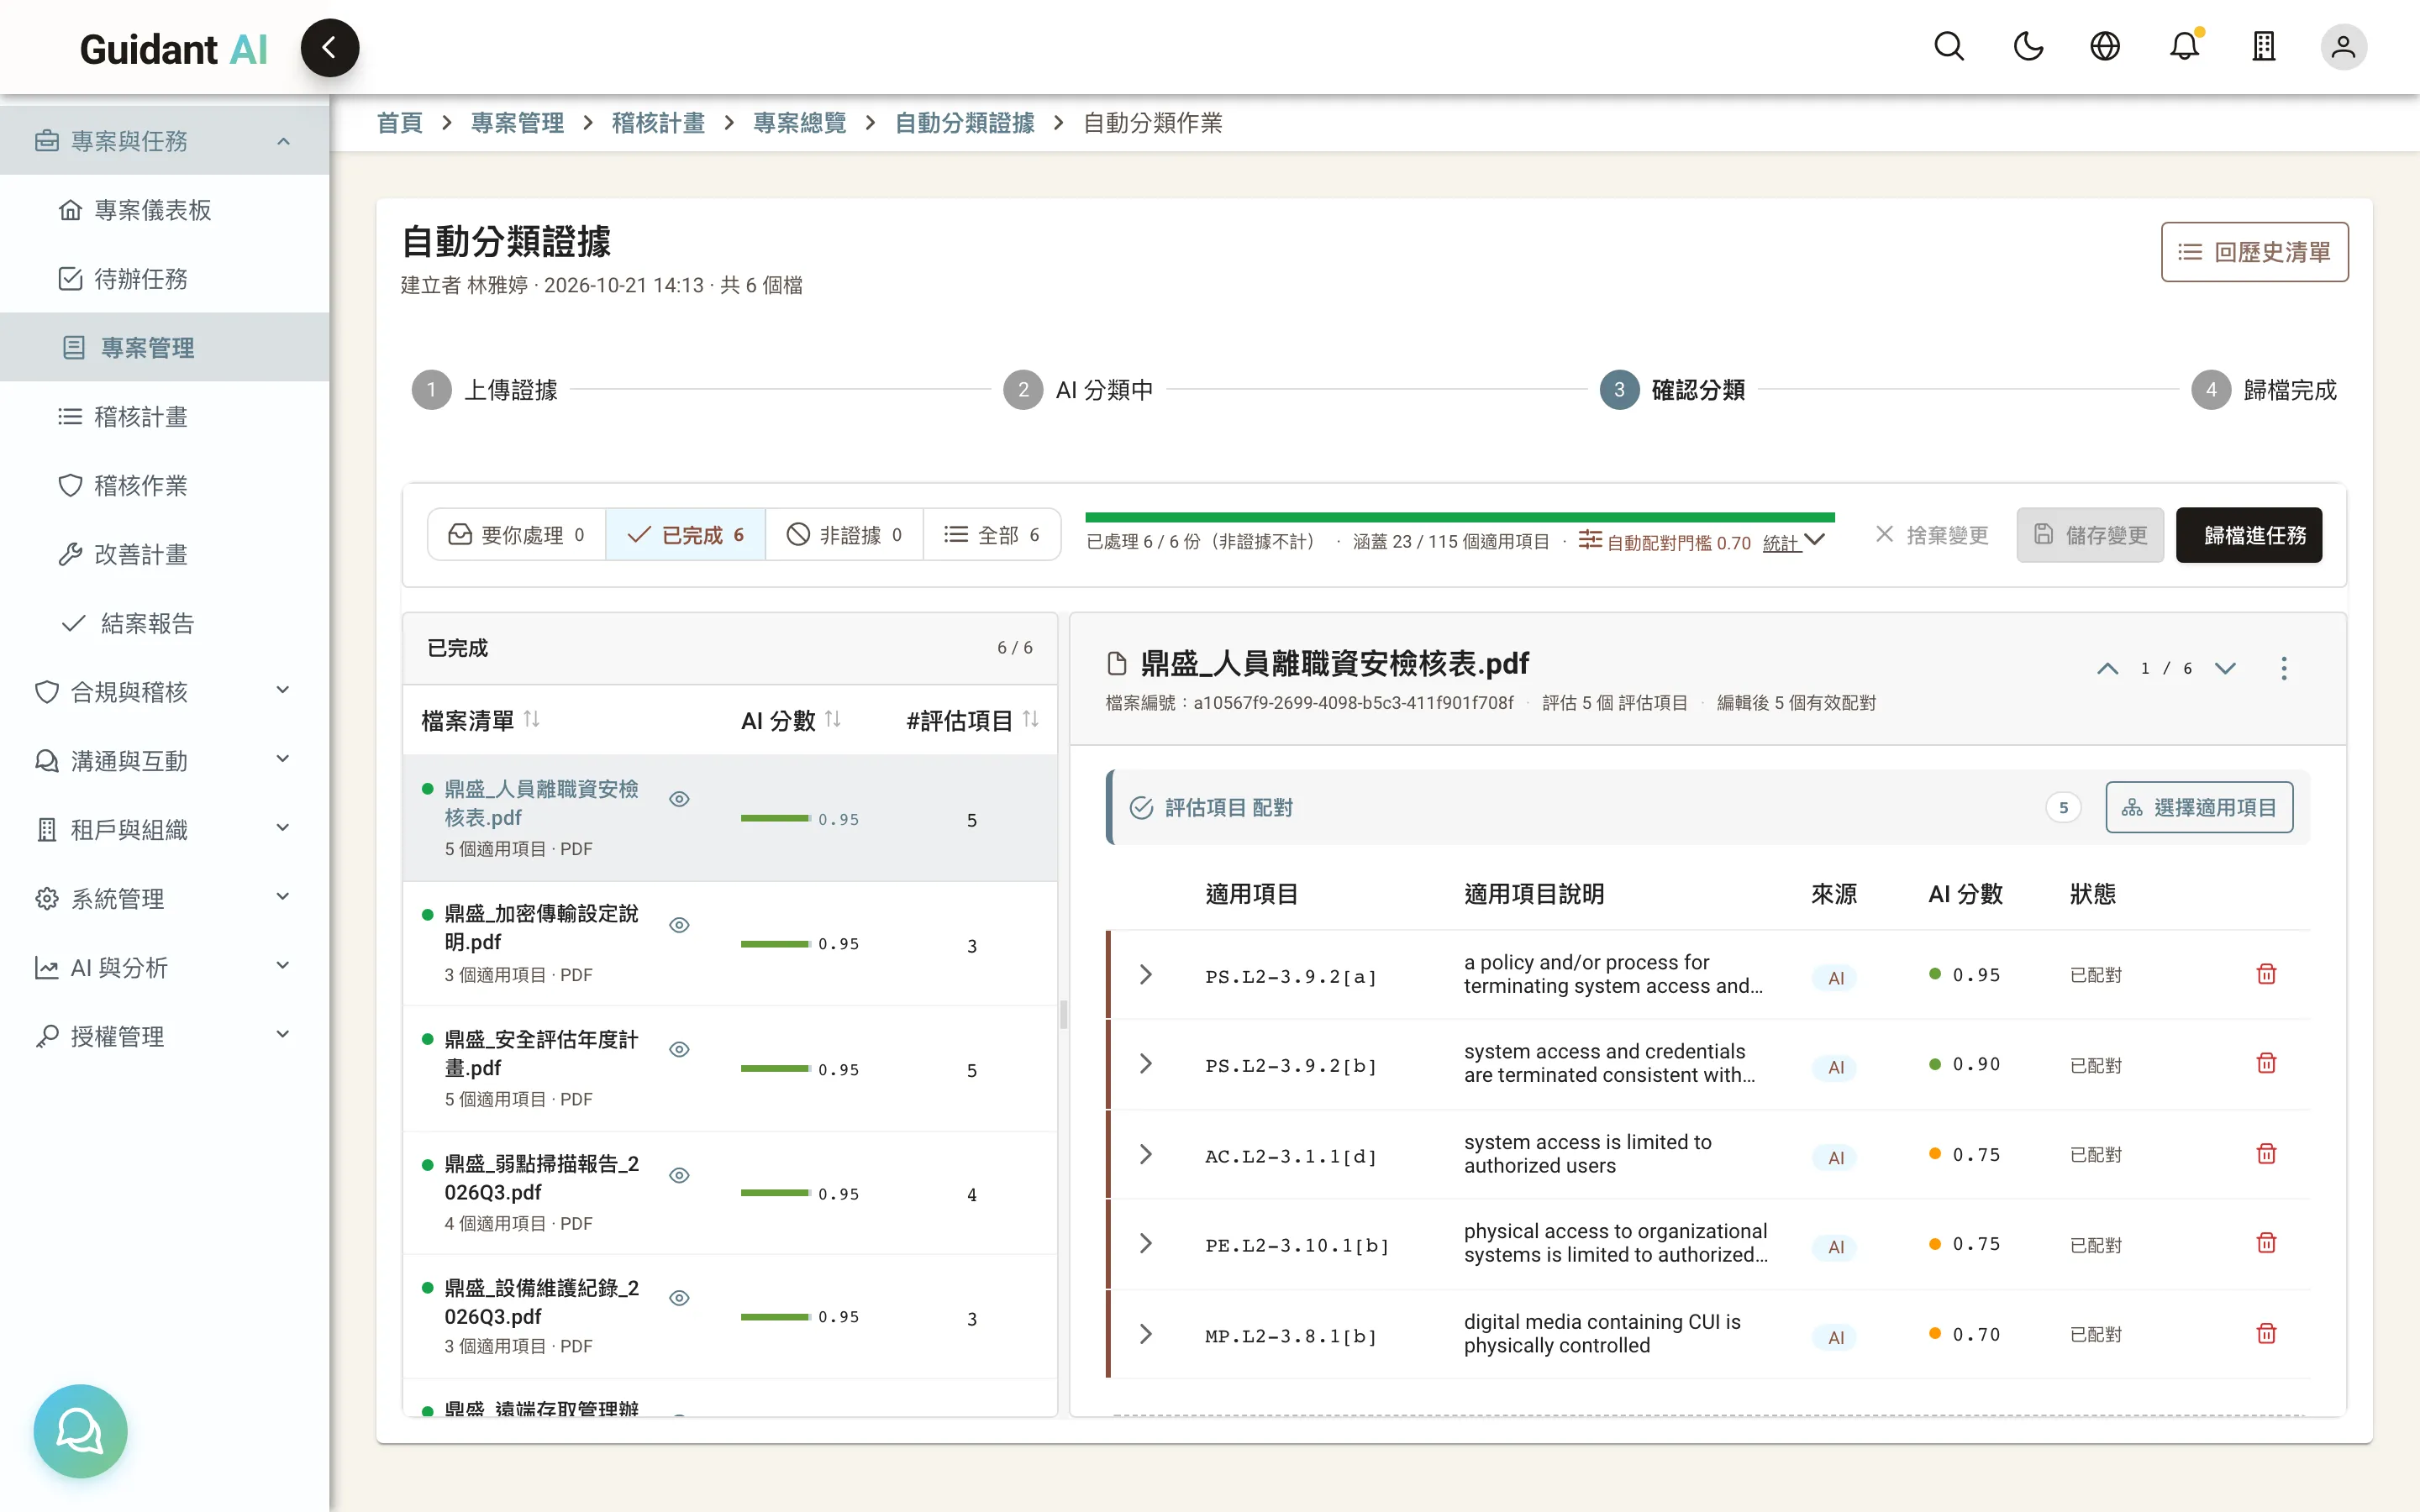The width and height of the screenshot is (2420, 1512).
Task: Delete the PS.L2-3.9.2[a] mapping
Action: (2266, 974)
